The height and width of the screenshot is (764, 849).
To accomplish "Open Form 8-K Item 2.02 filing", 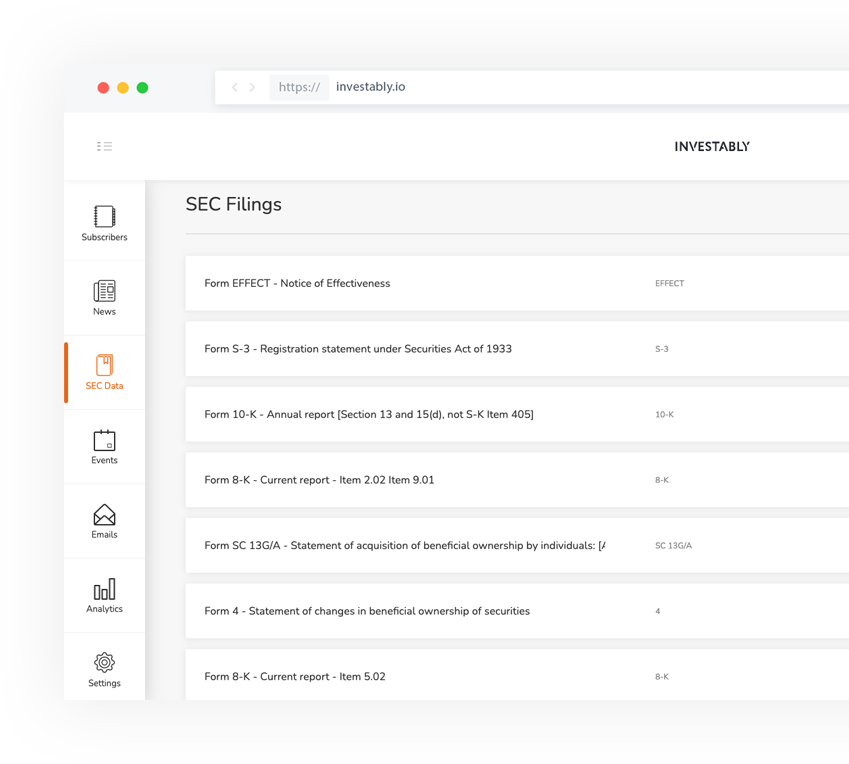I will (x=319, y=480).
